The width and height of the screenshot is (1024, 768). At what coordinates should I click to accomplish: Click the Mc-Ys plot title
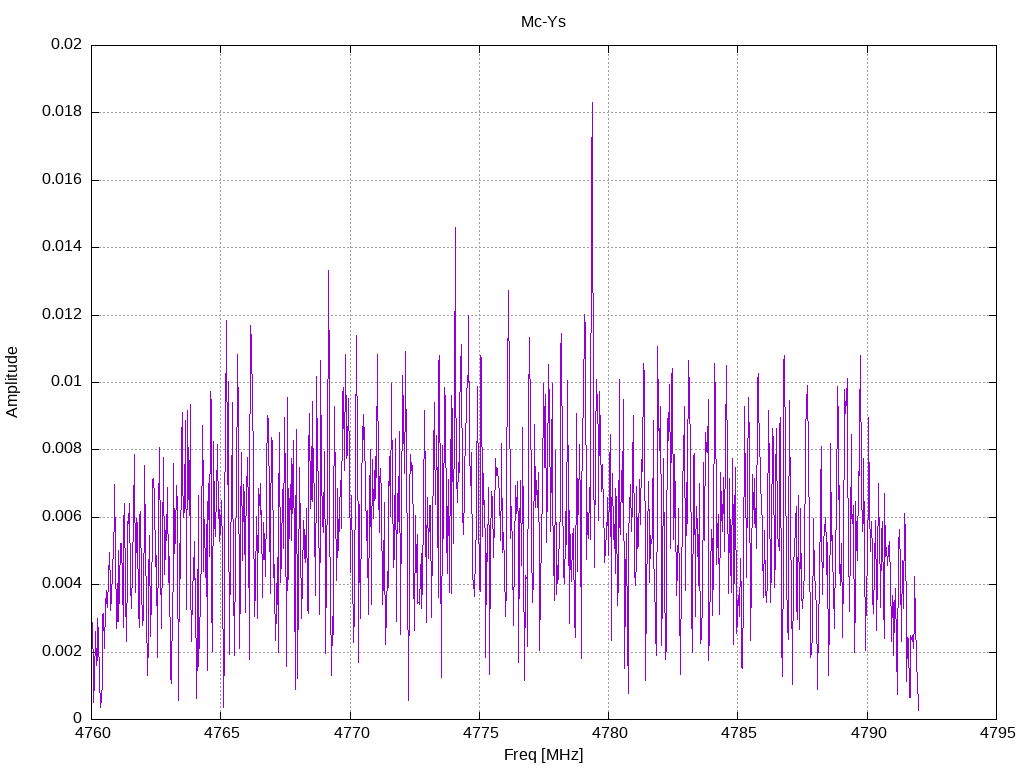pos(543,22)
